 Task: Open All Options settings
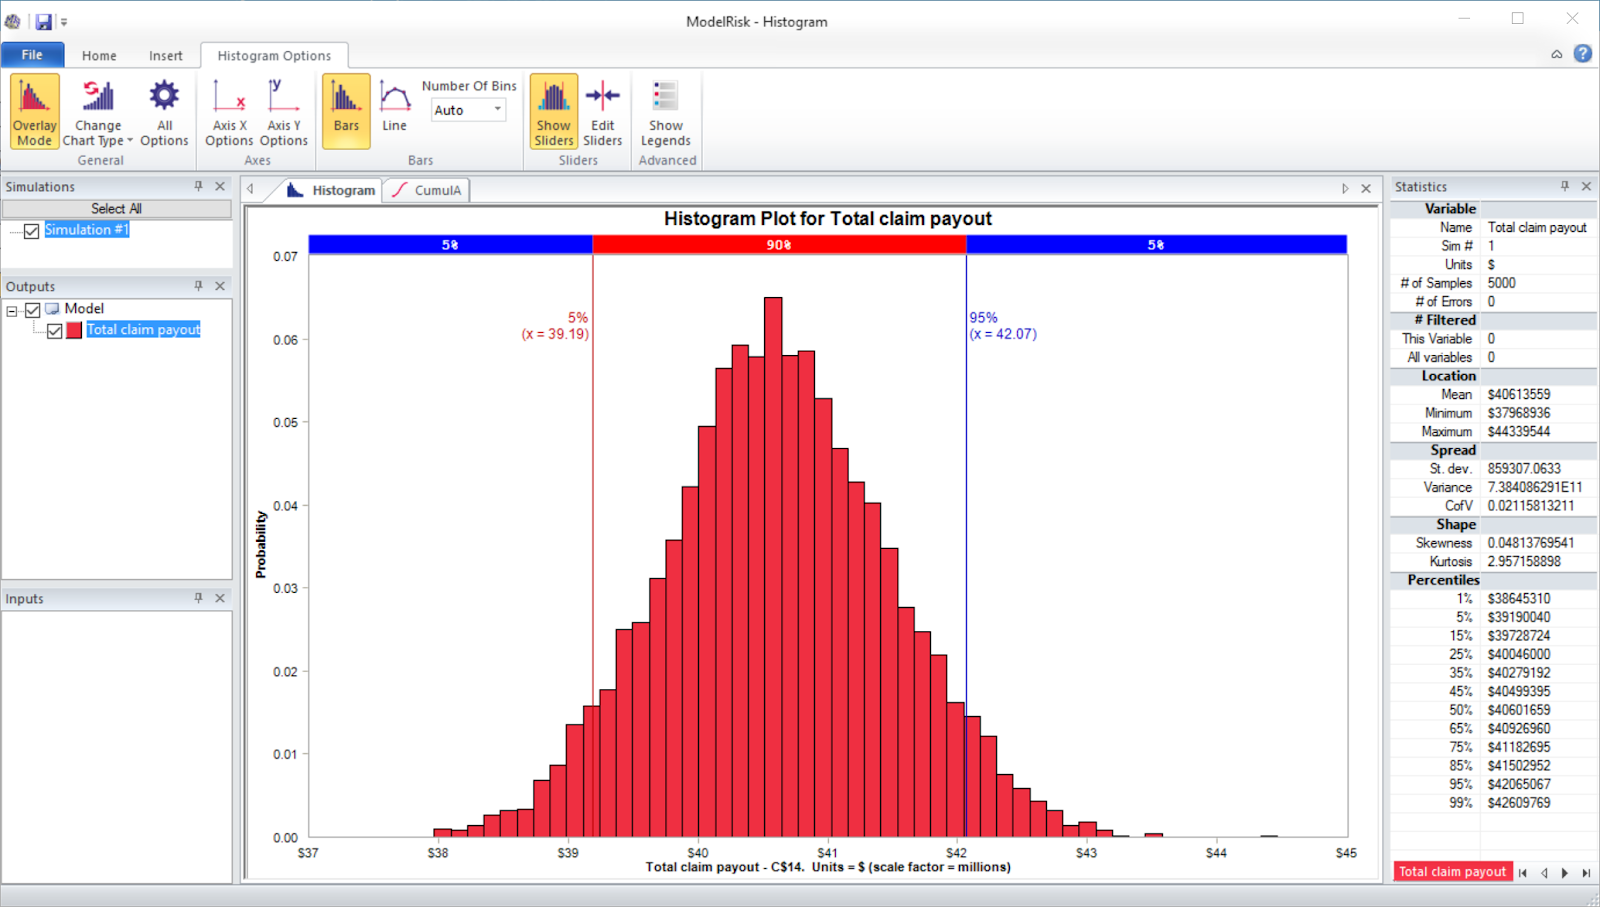(163, 110)
